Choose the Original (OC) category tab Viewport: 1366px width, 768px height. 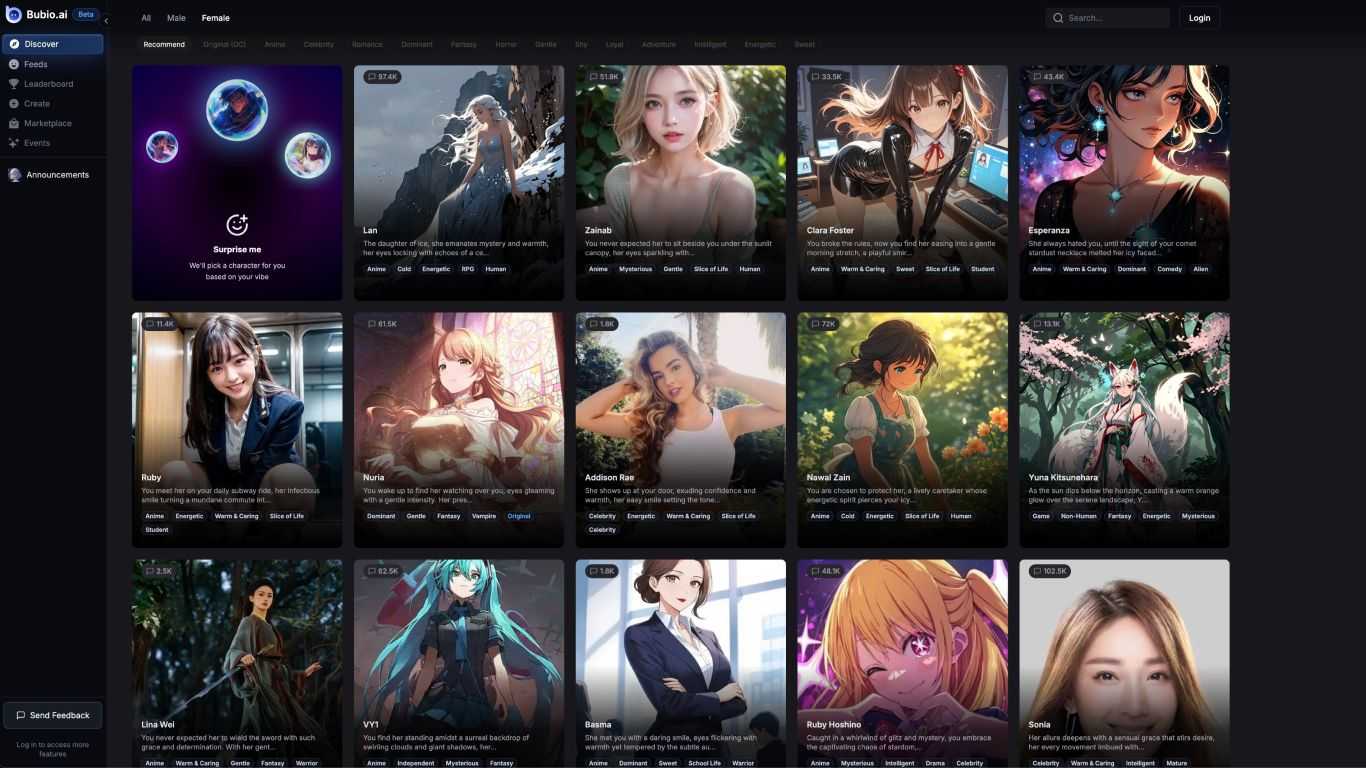pyautogui.click(x=224, y=45)
